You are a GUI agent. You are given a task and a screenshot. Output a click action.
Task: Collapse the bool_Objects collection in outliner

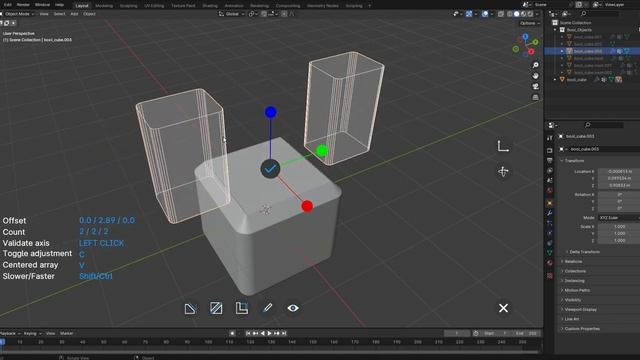[555, 30]
